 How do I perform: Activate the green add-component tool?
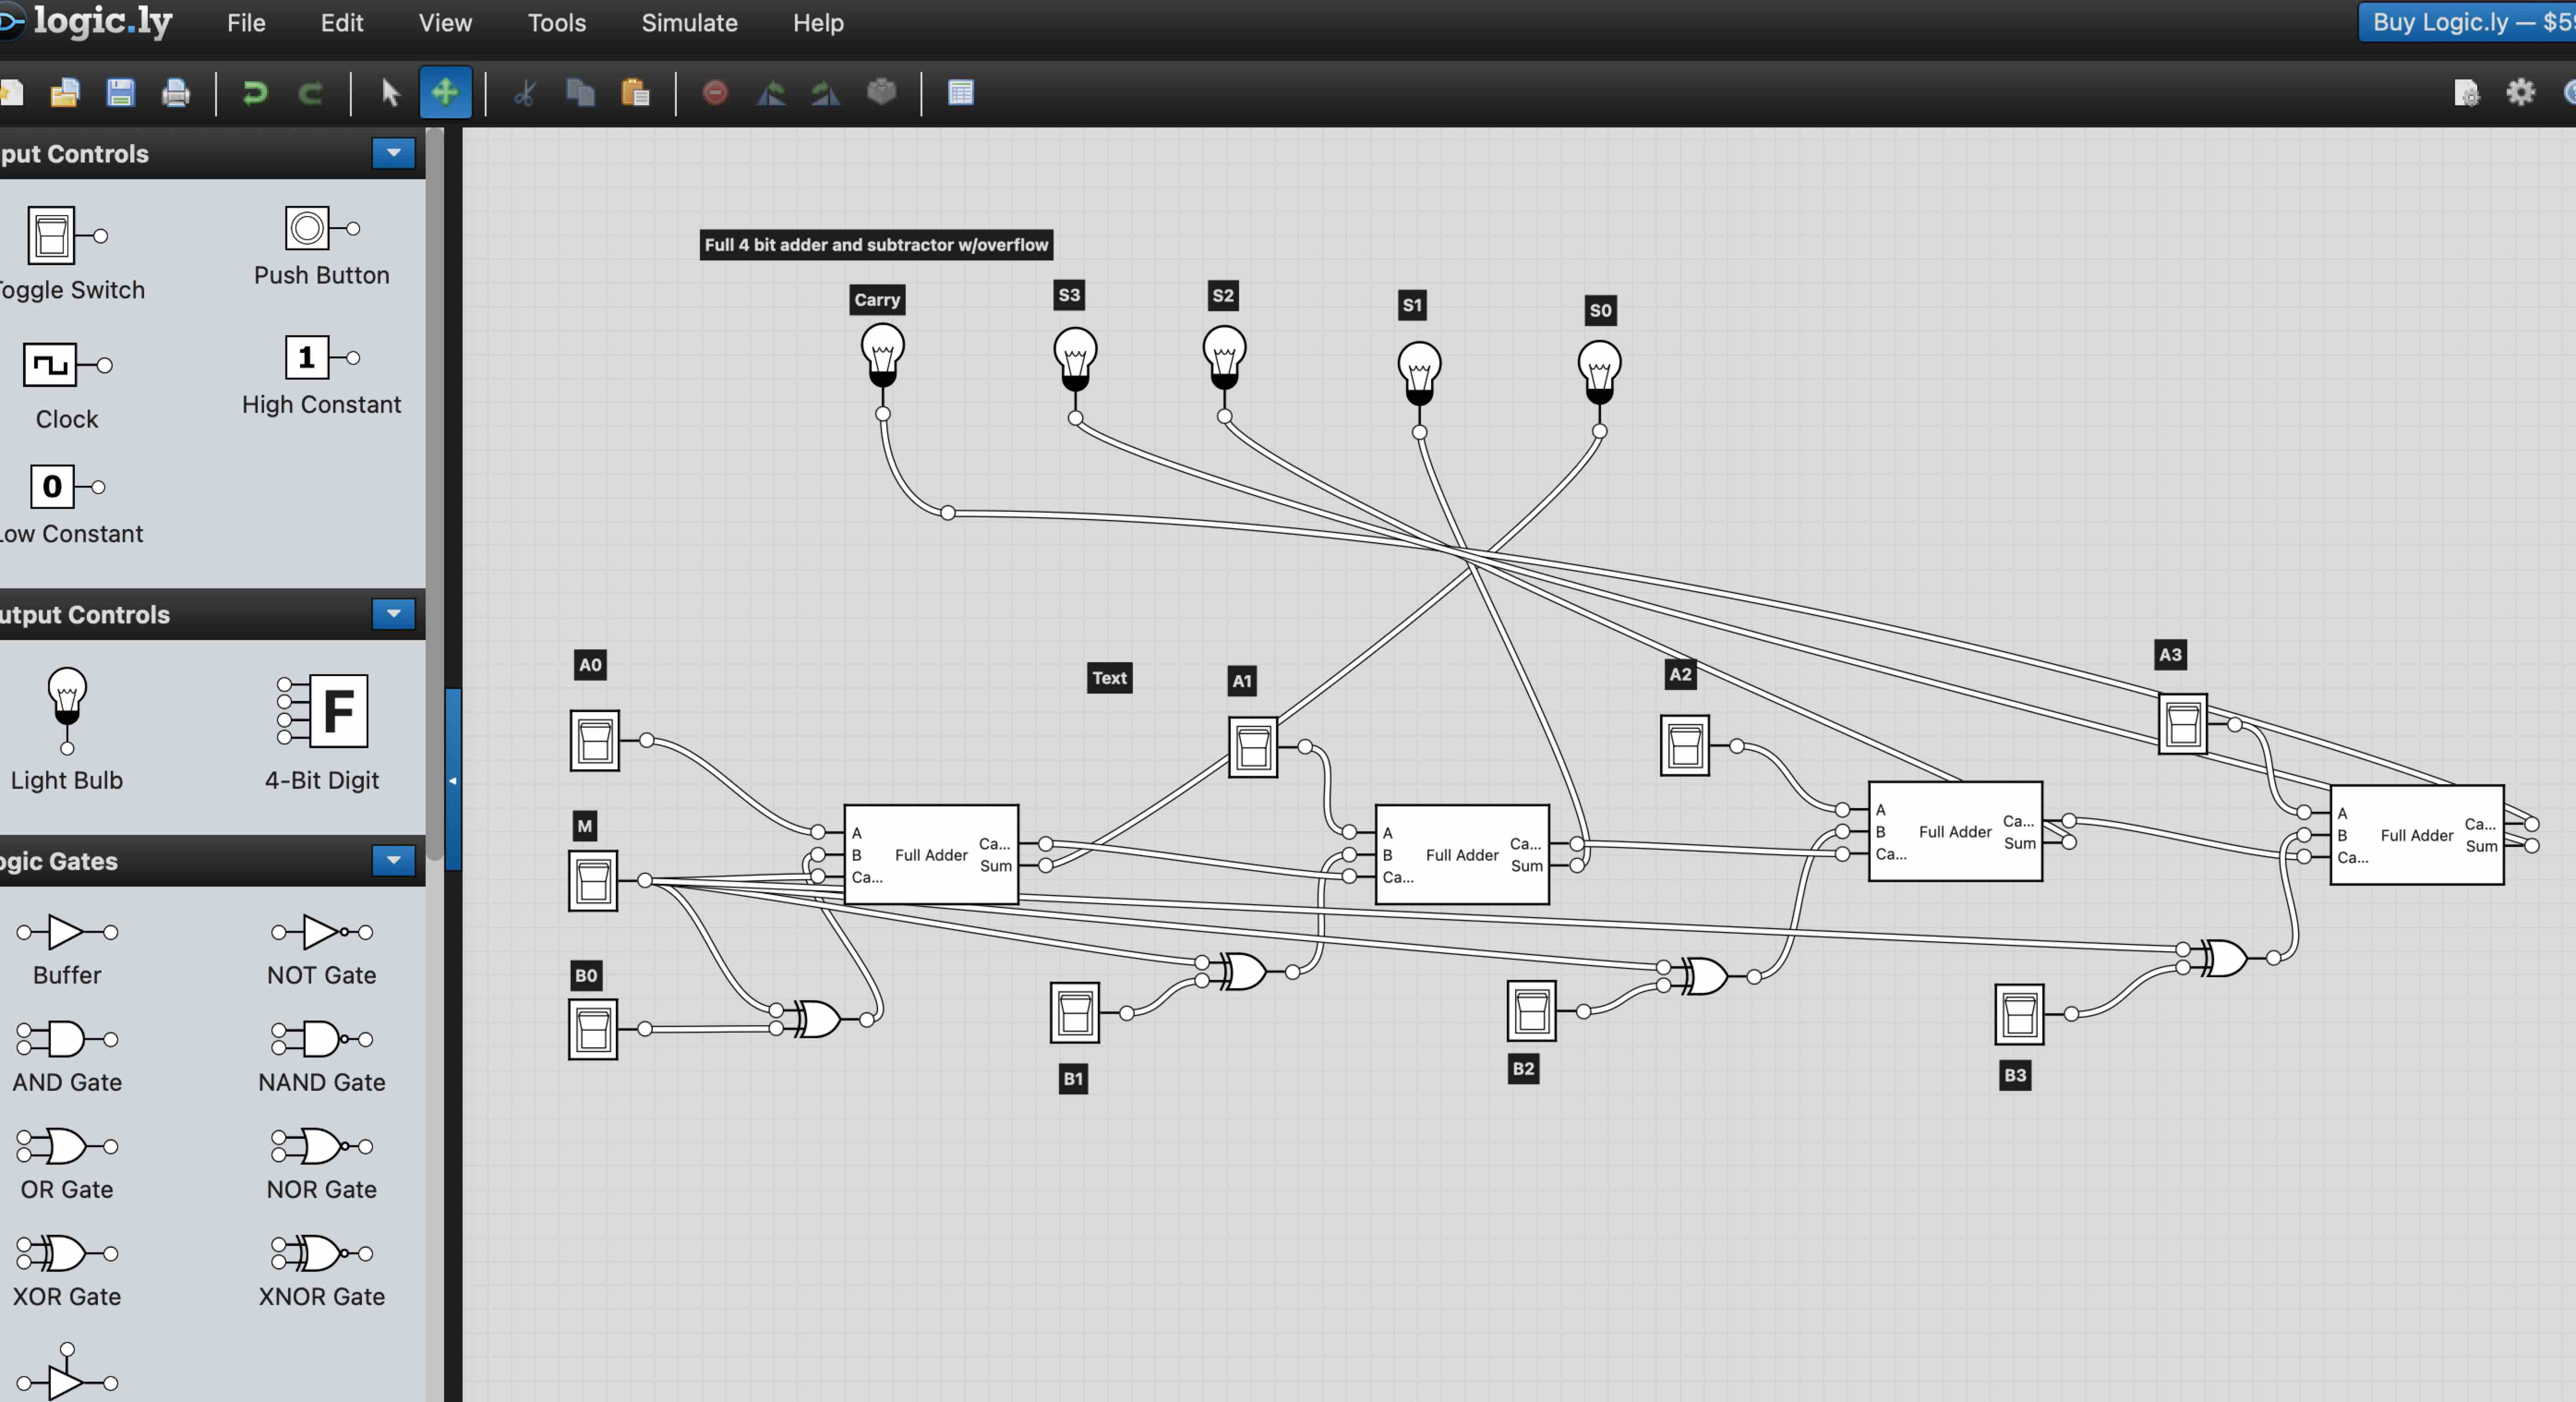[x=445, y=92]
